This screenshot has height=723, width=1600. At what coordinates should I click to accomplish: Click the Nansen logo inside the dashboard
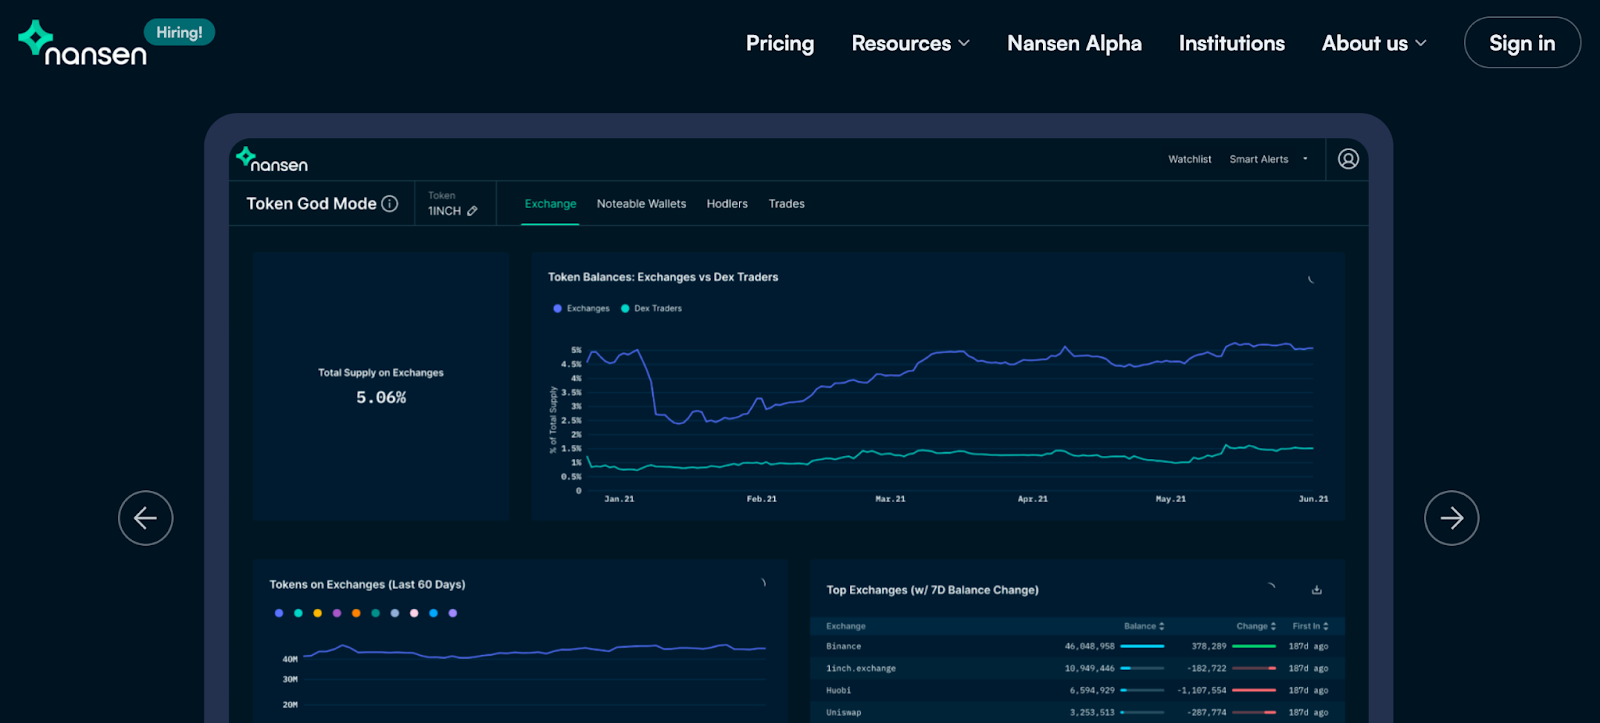(272, 160)
